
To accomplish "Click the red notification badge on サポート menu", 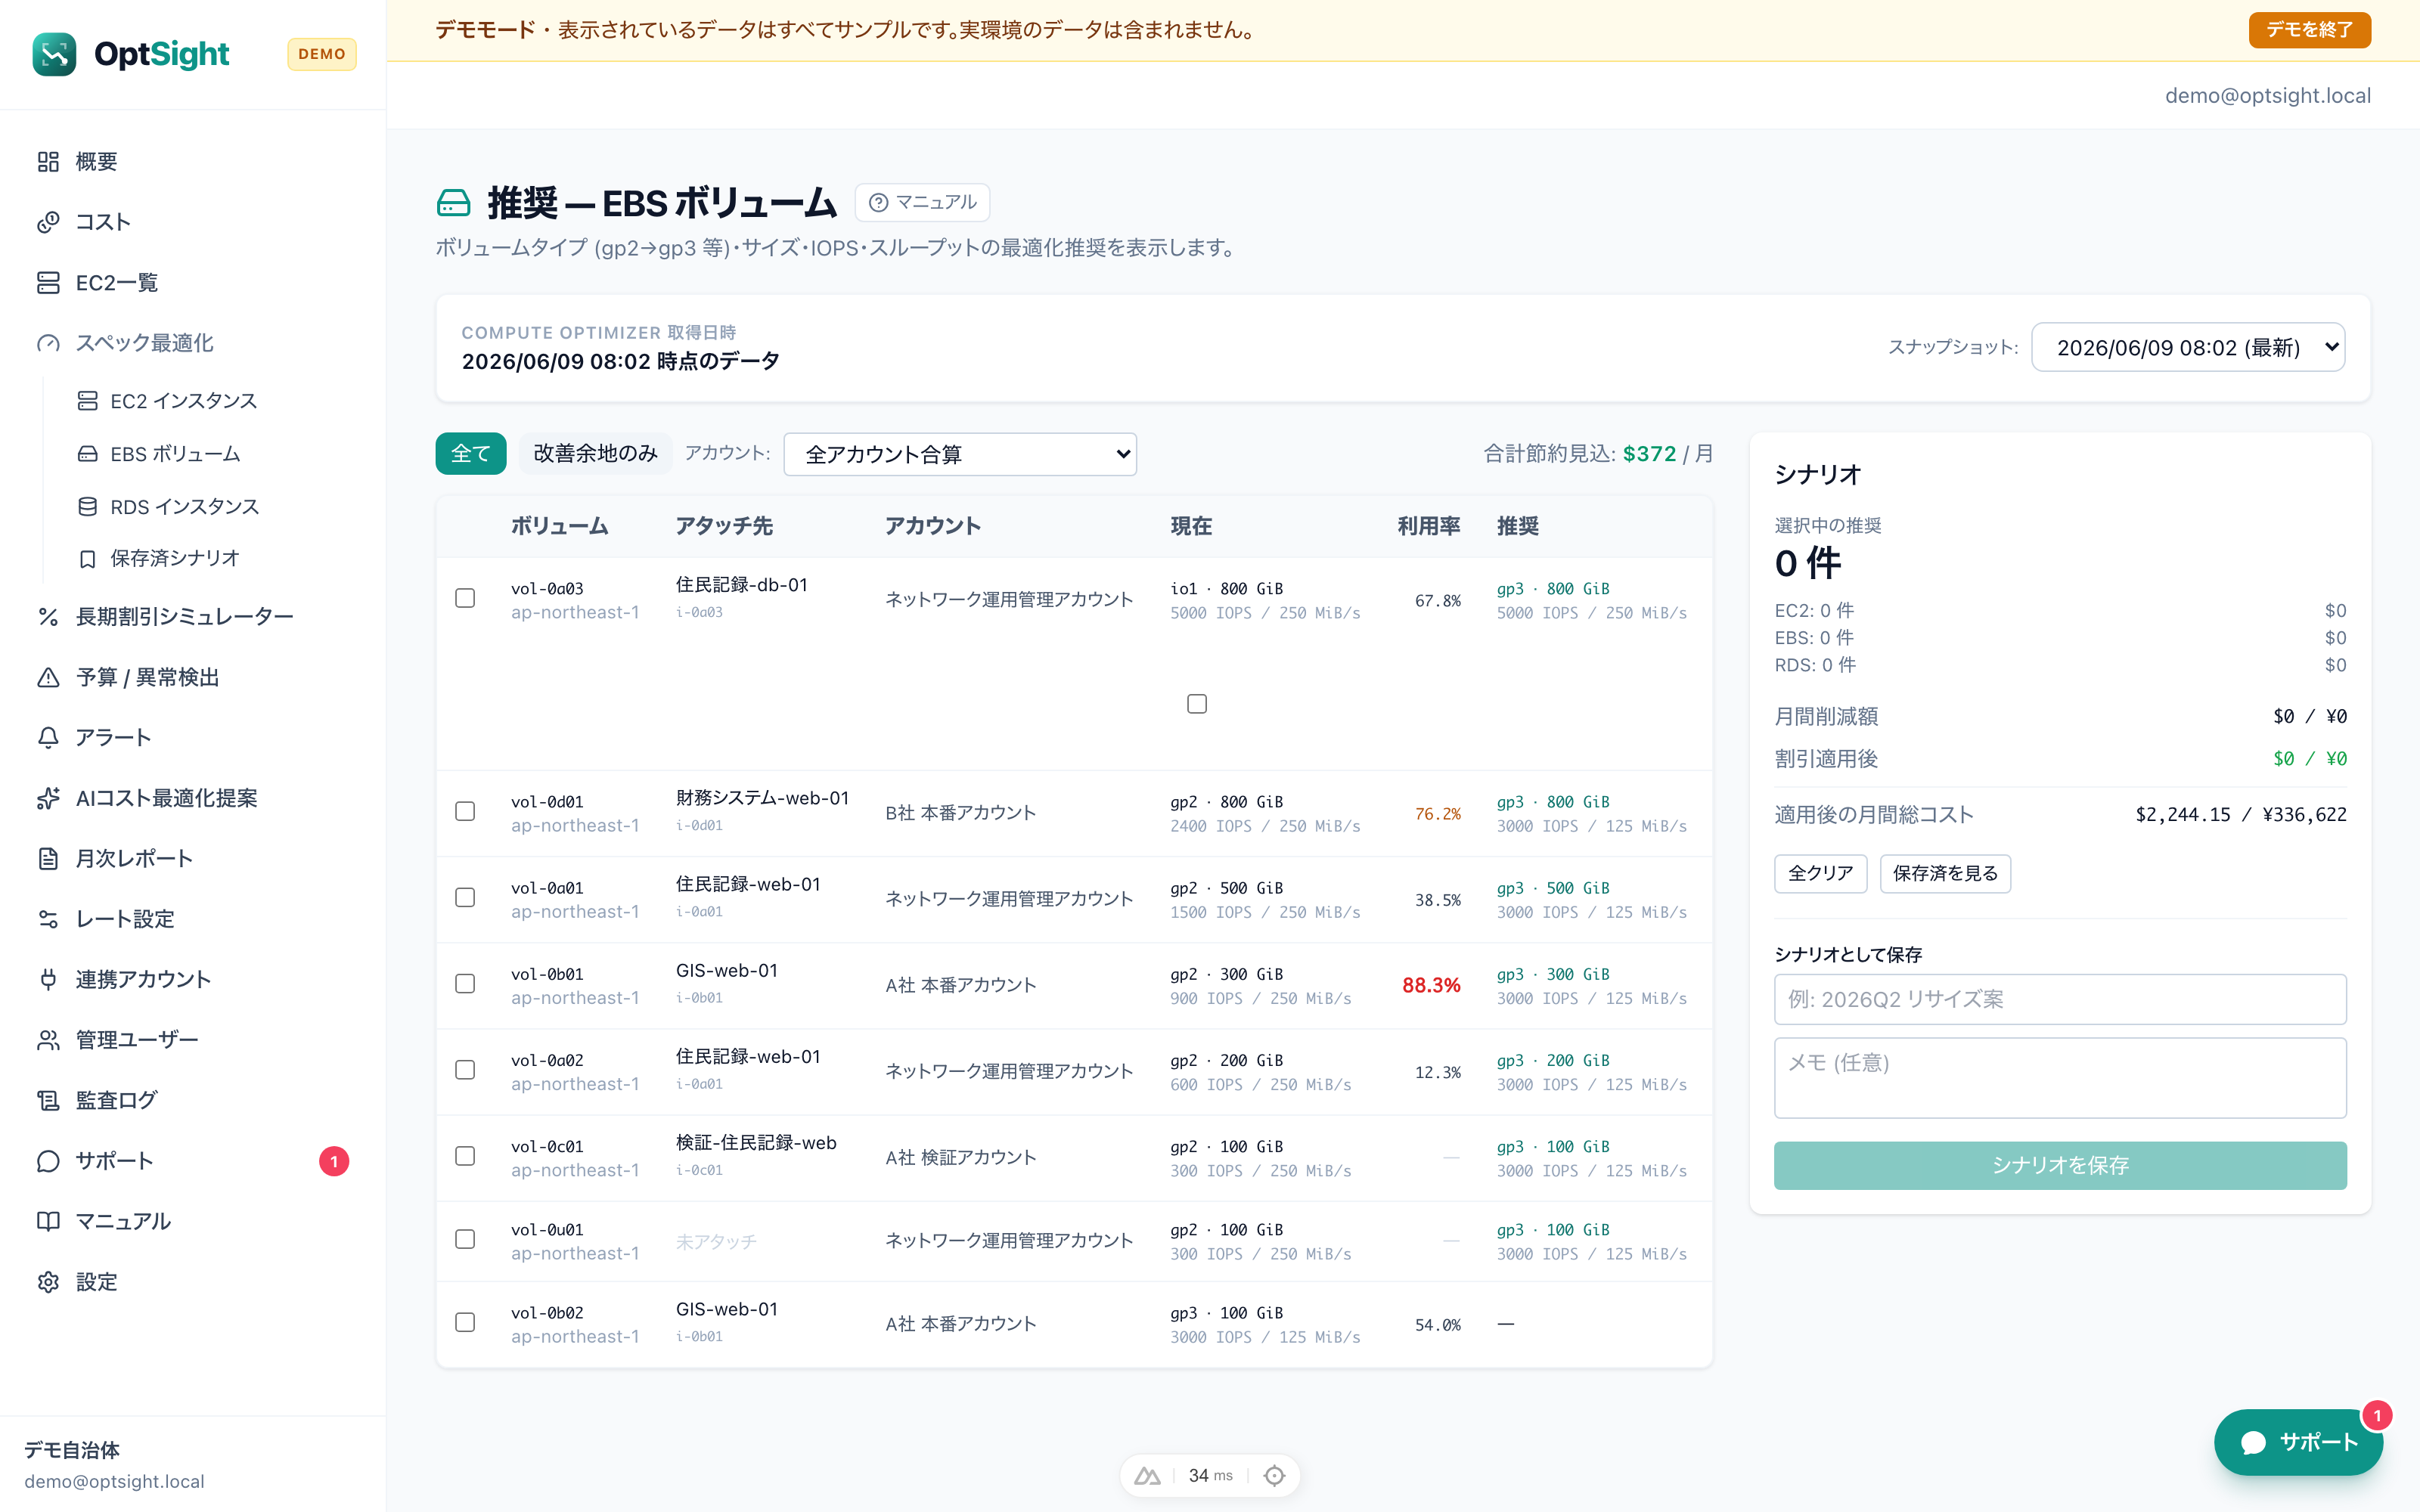I will pyautogui.click(x=334, y=1161).
